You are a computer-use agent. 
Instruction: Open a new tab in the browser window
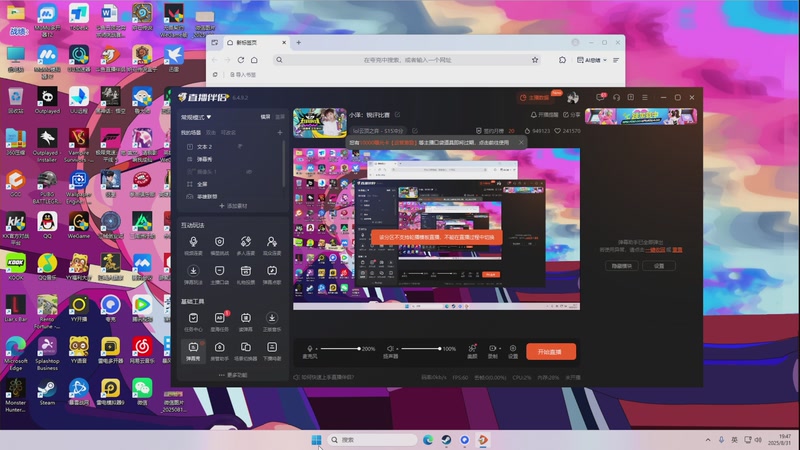click(298, 42)
